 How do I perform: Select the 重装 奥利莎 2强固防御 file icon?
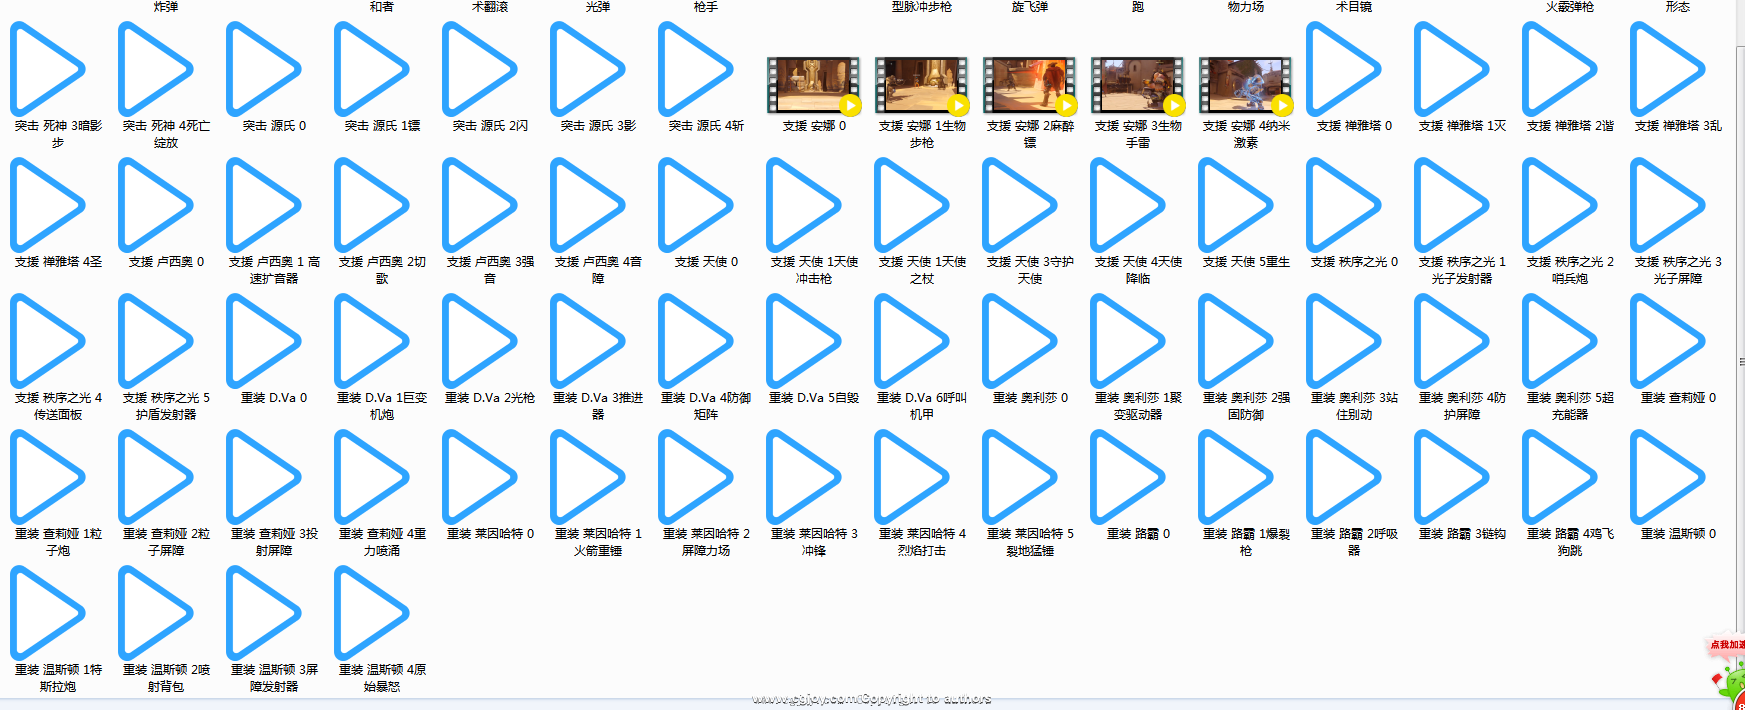(x=1236, y=341)
